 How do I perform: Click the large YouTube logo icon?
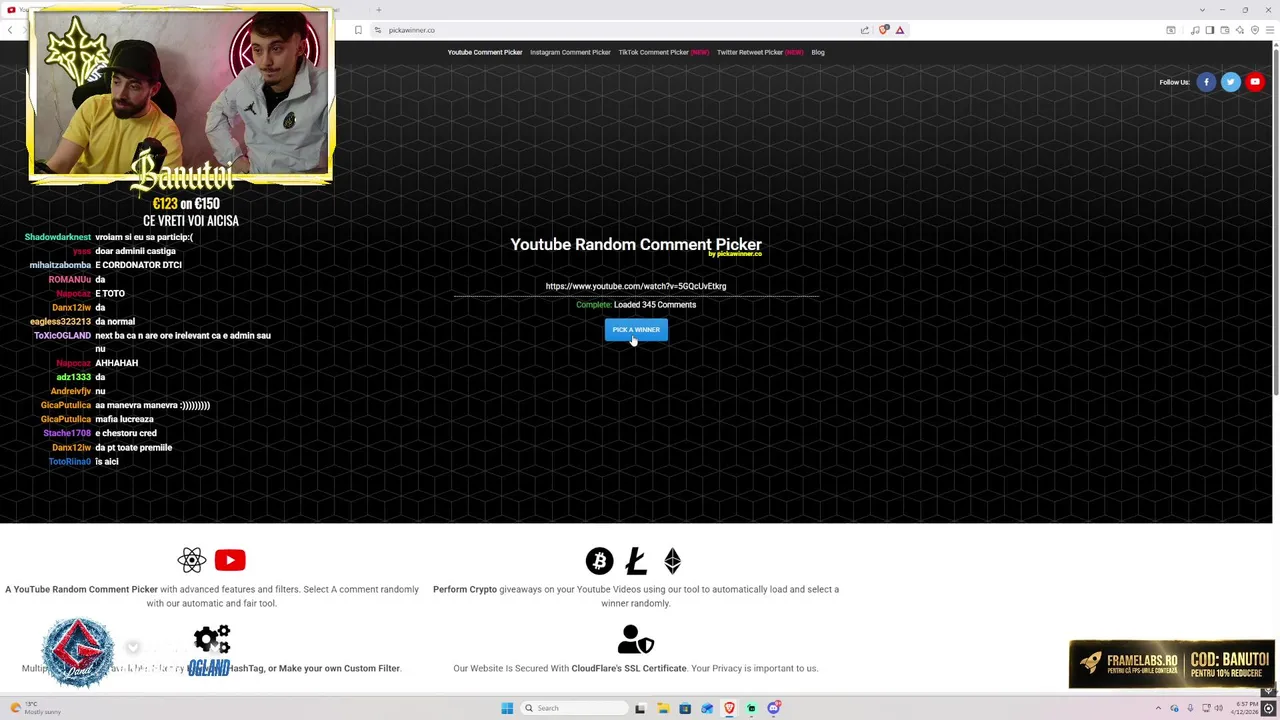[x=230, y=560]
